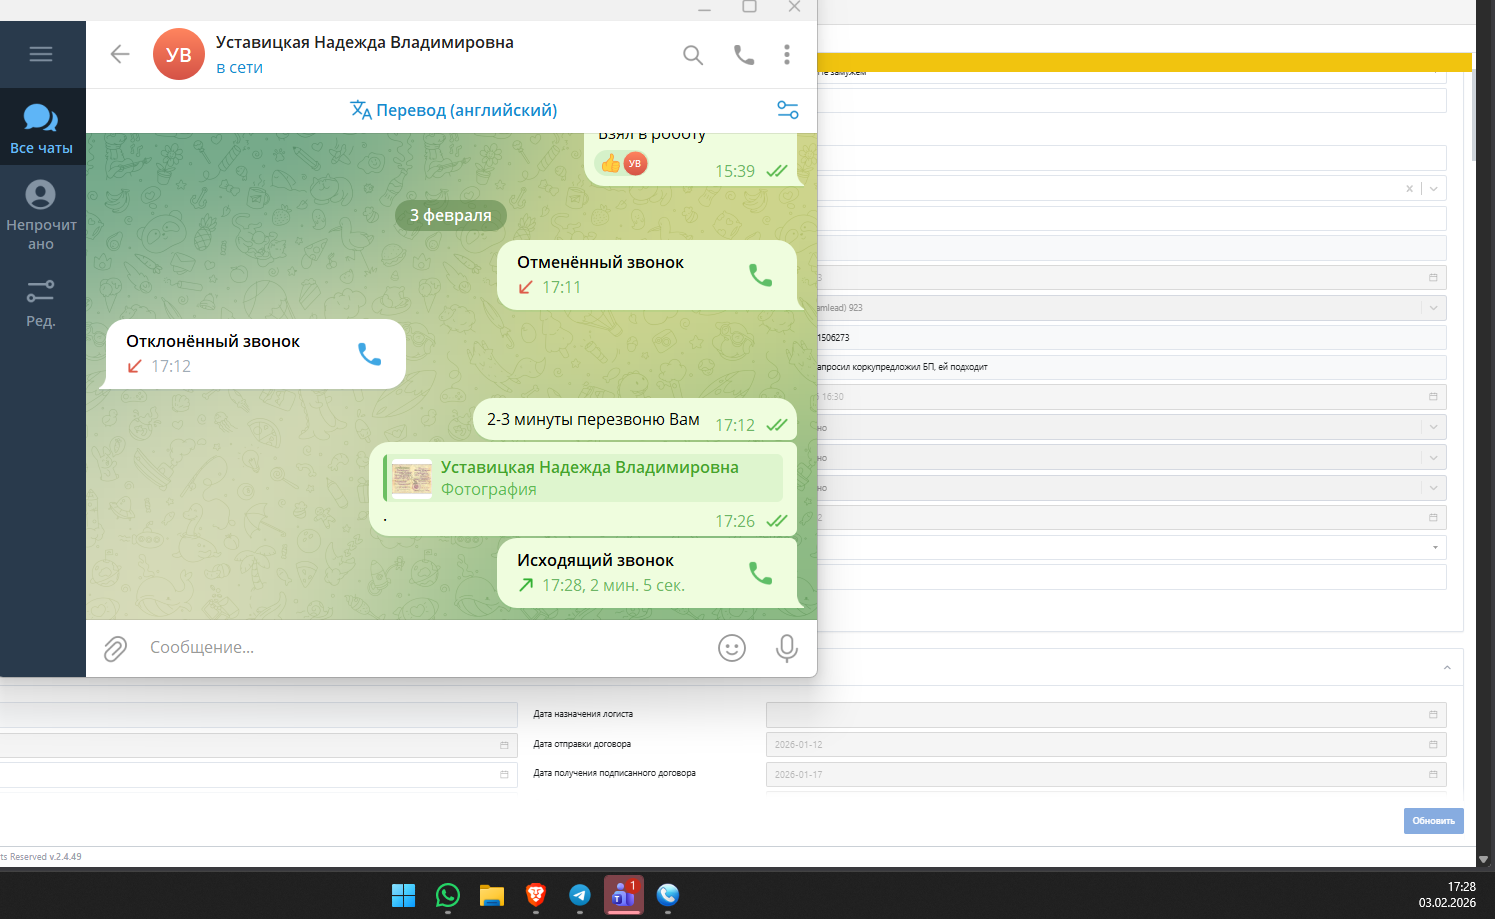1495x919 pixels.
Task: Click the Обновить button in the CRM form
Action: pos(1433,821)
